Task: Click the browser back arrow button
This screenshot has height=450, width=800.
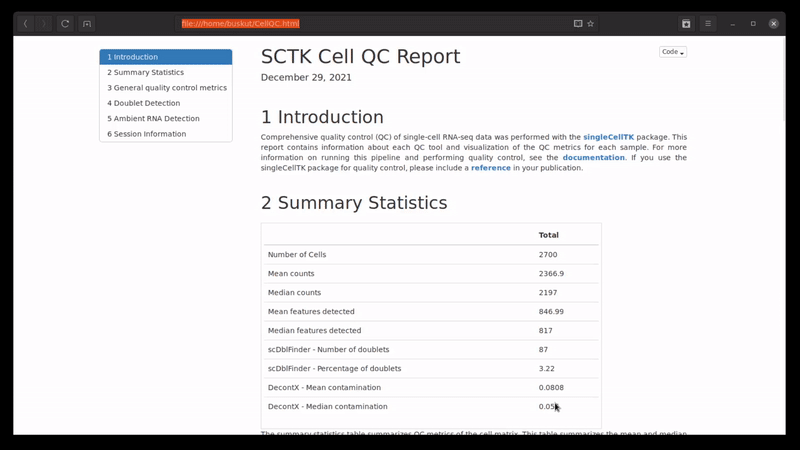Action: tap(26, 24)
